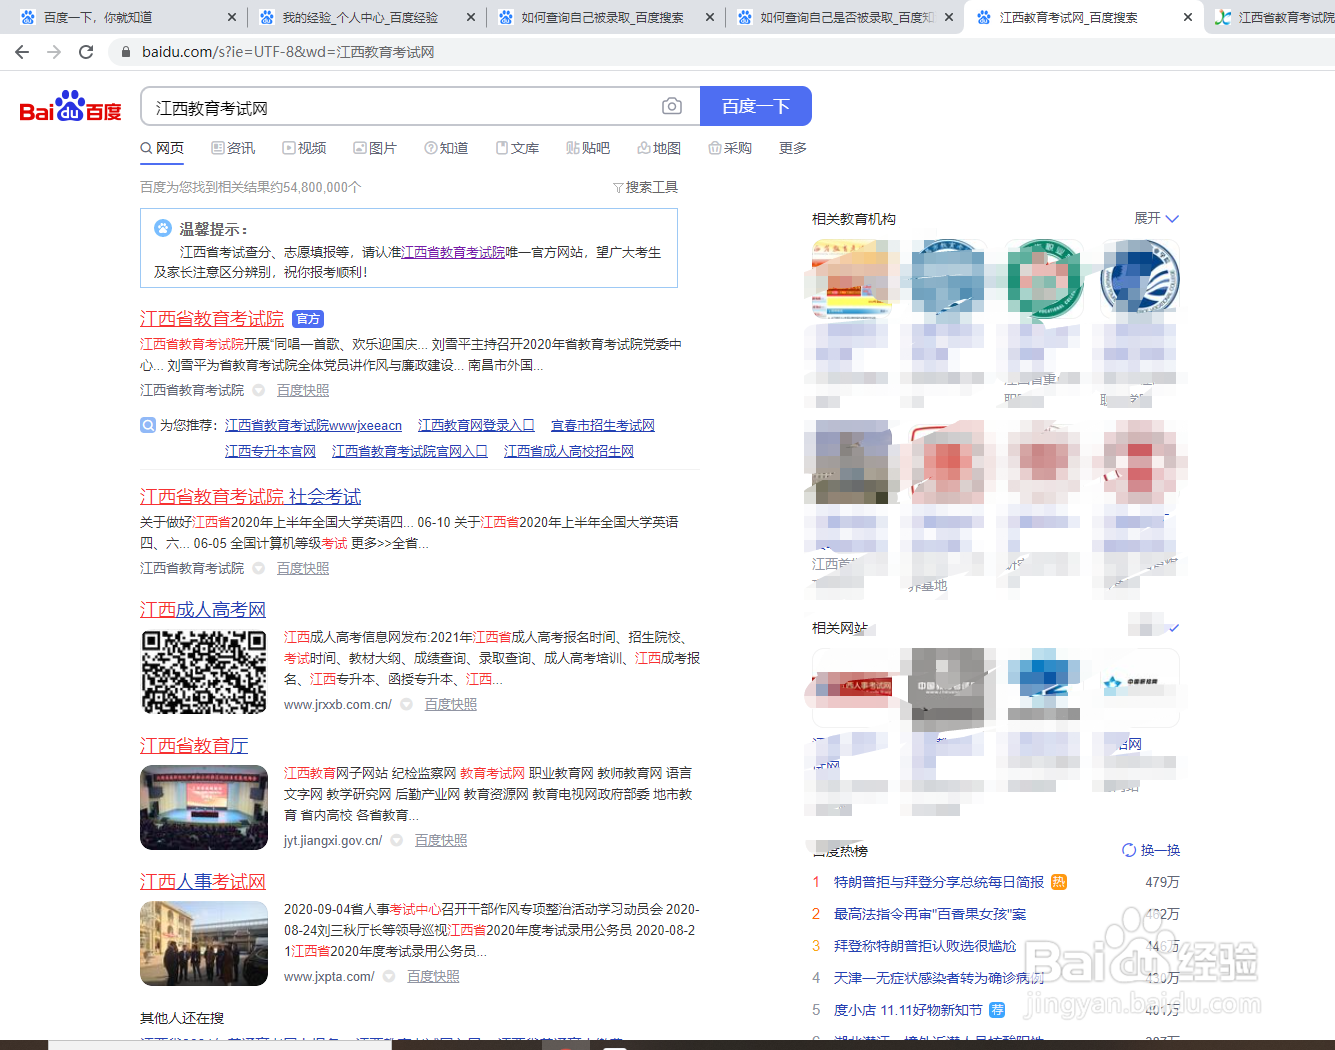The height and width of the screenshot is (1050, 1335).
Task: Open 江西省教育考试院 link in the warm tip box
Action: 453,252
